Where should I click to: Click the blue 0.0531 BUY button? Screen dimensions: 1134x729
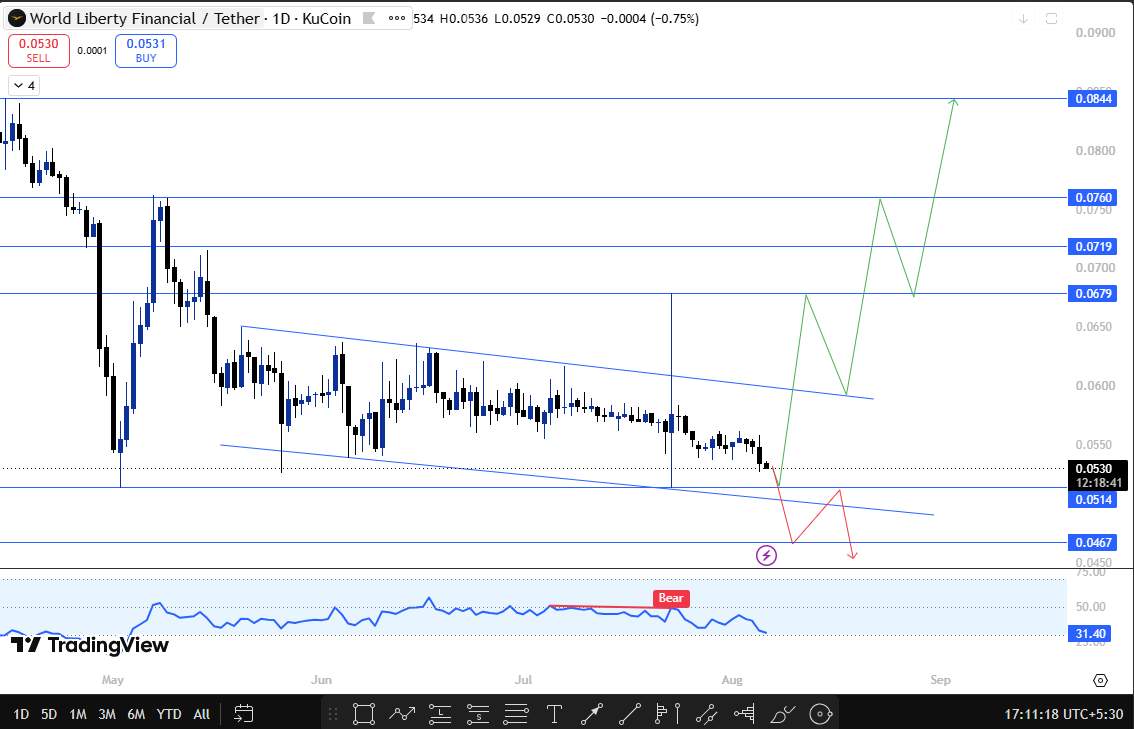146,51
